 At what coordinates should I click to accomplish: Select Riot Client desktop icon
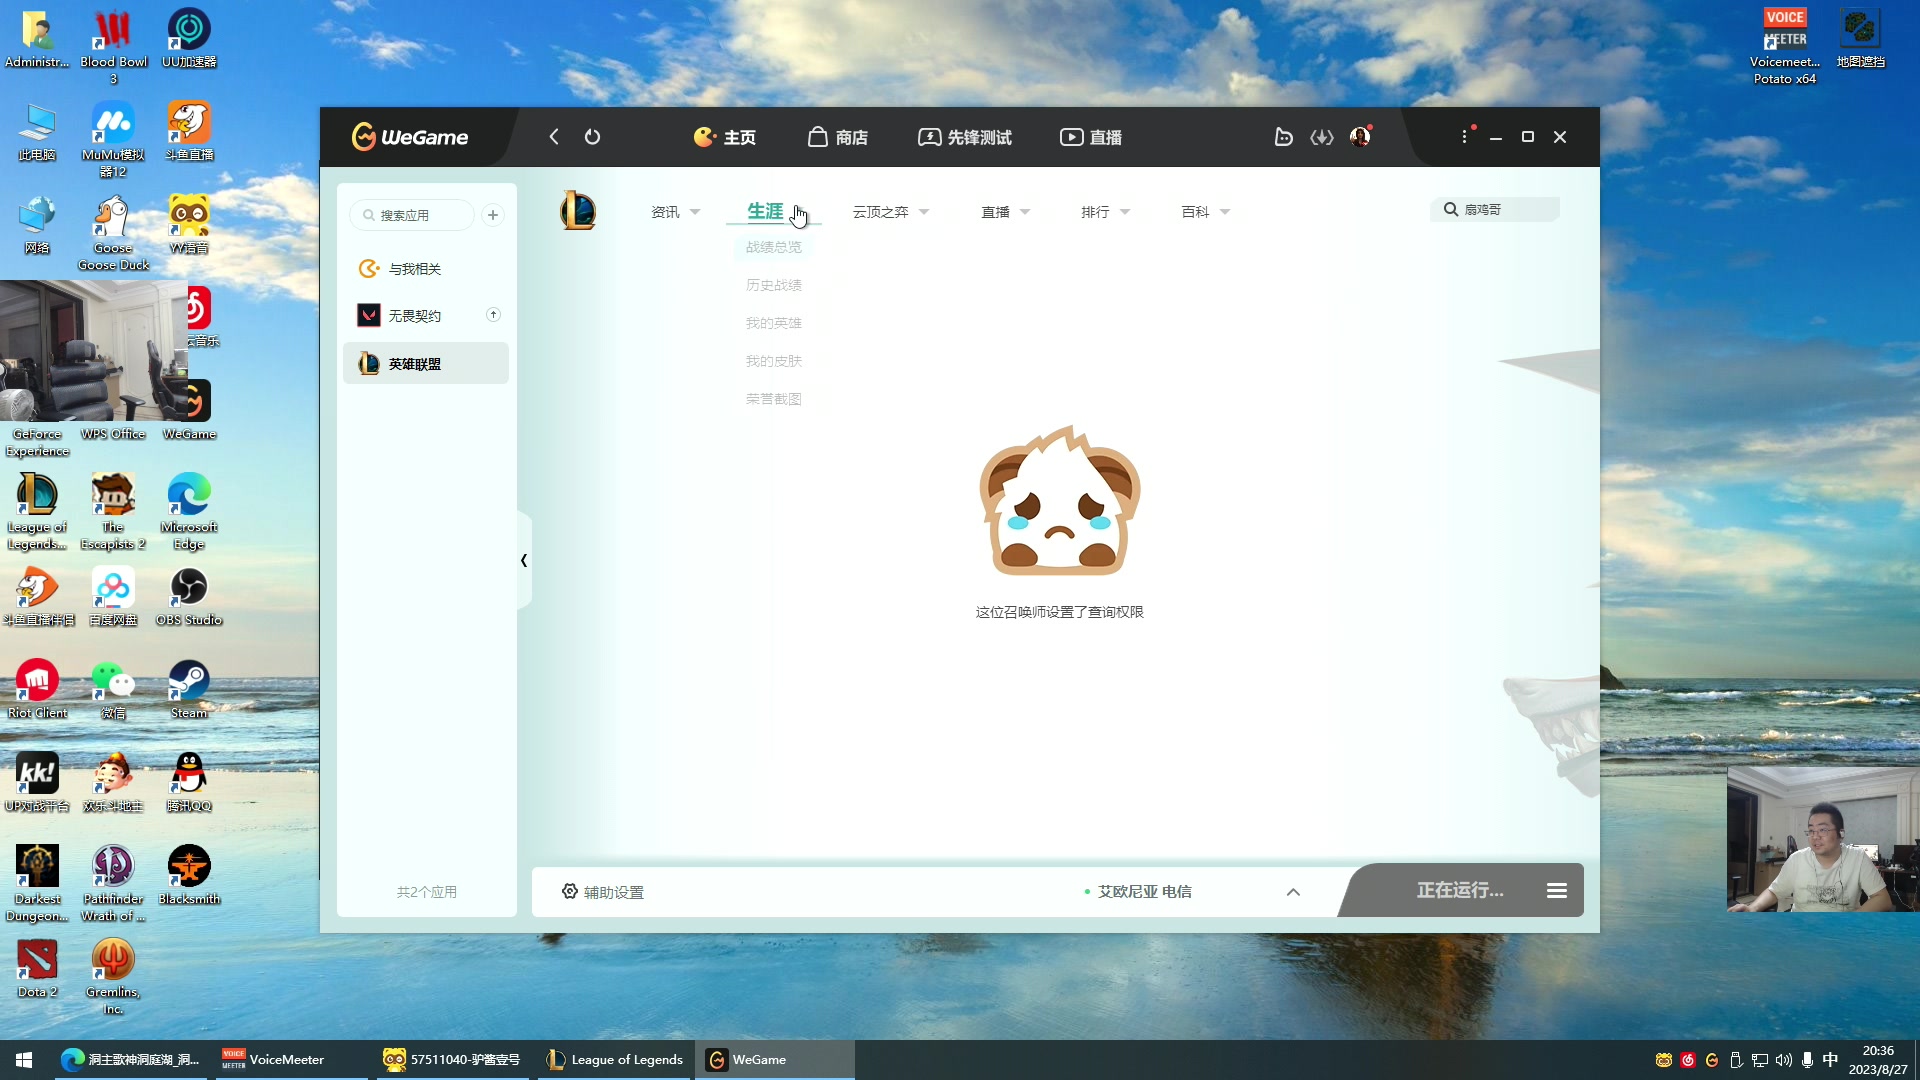point(37,689)
